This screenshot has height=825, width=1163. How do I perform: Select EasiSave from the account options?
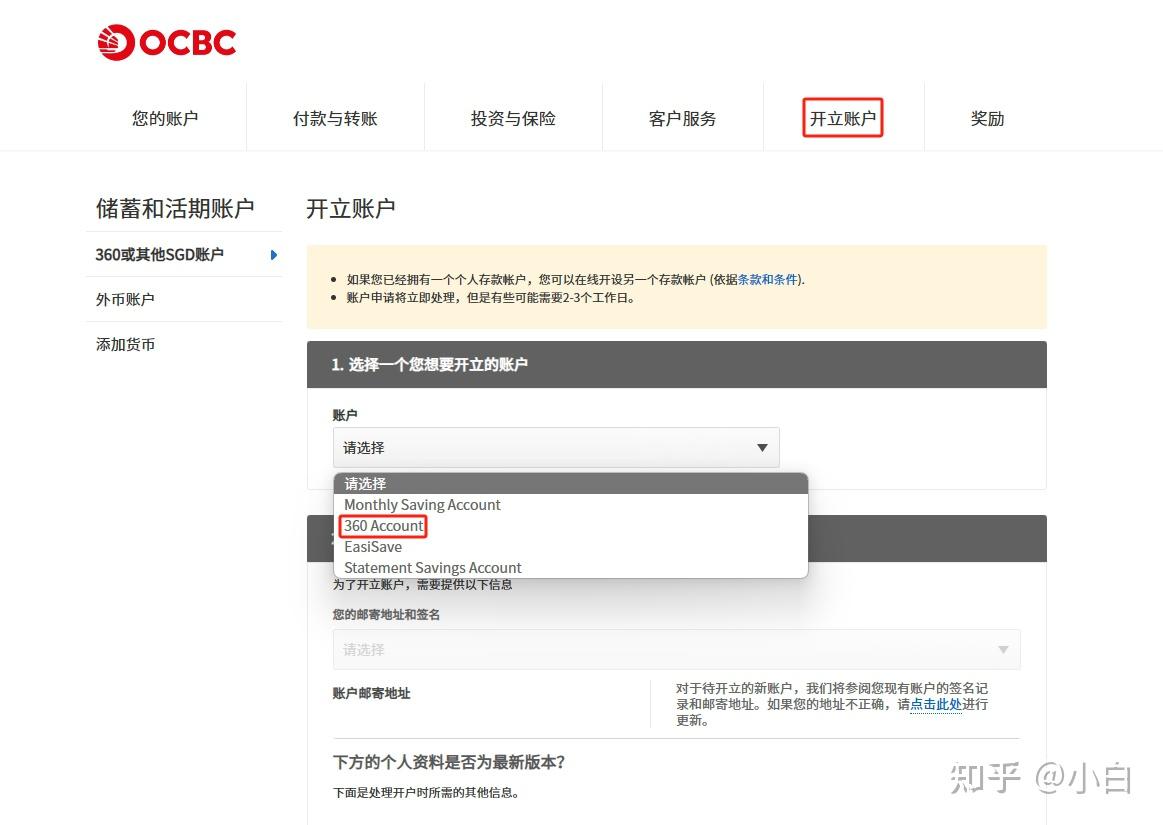point(373,546)
